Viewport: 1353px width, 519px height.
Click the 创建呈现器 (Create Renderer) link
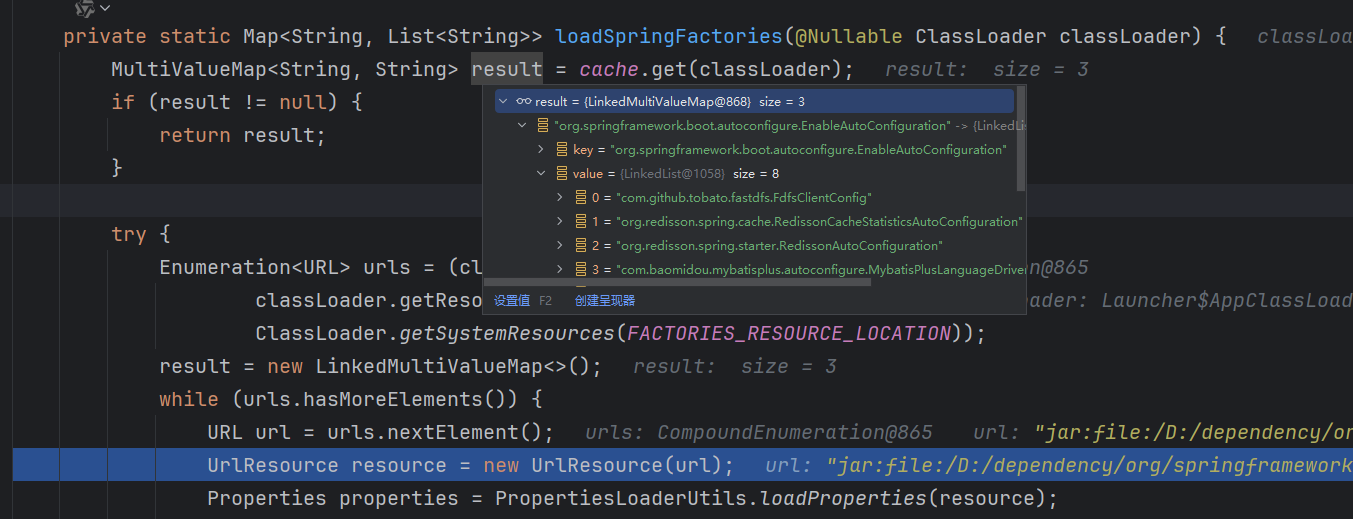point(605,301)
